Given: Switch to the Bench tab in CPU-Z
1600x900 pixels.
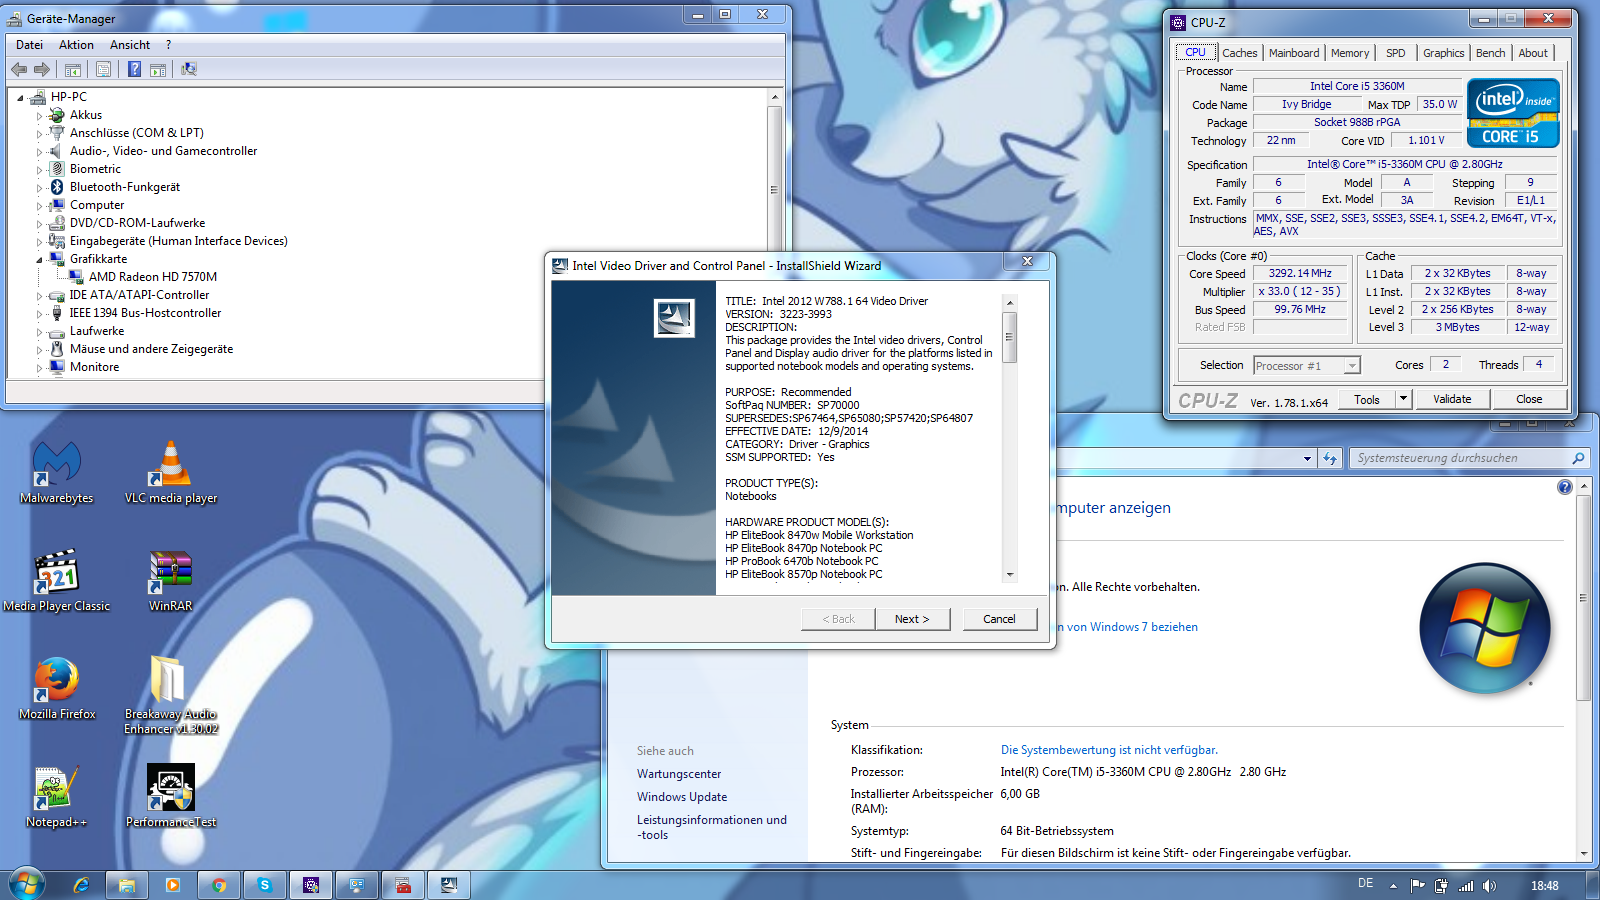Looking at the screenshot, I should tap(1490, 53).
